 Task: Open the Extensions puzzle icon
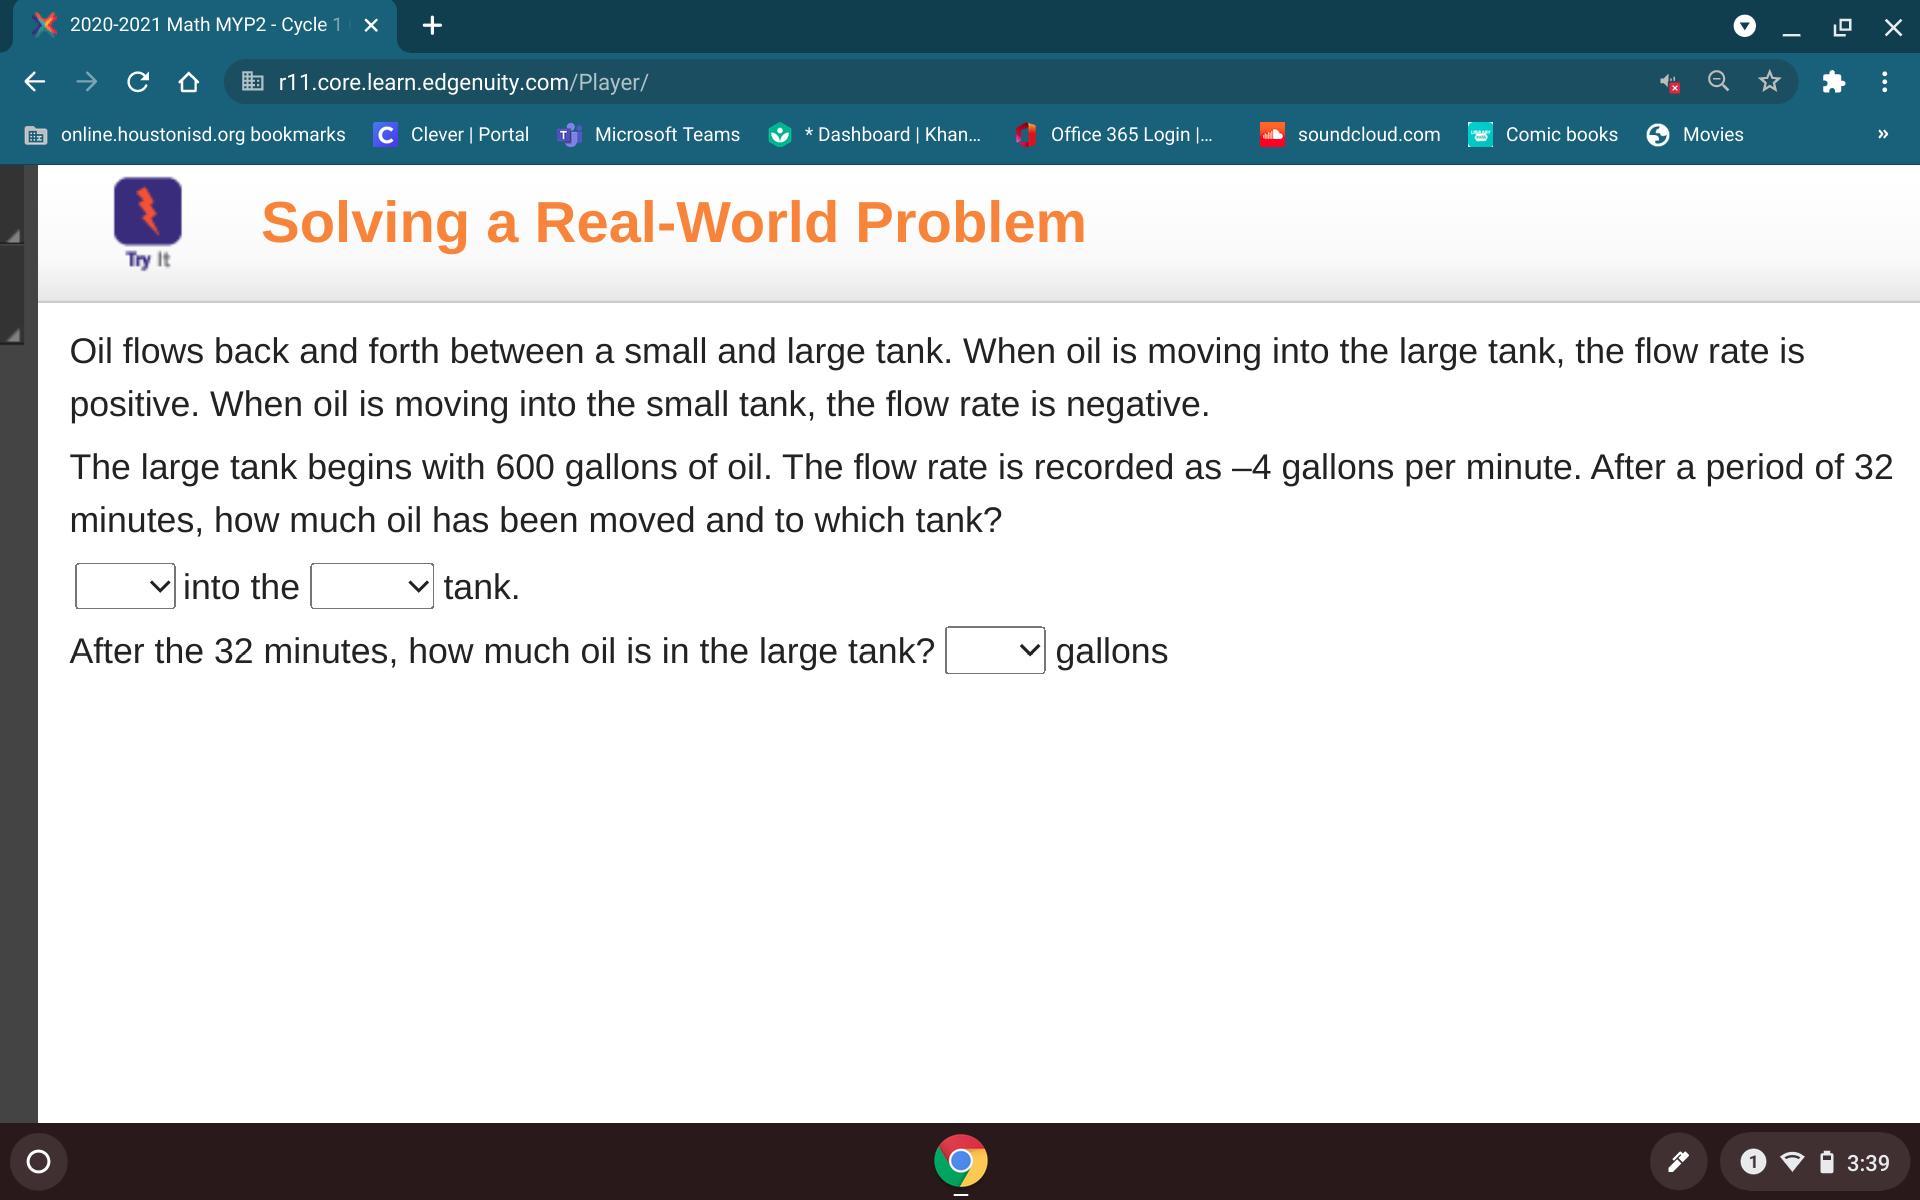click(x=1832, y=82)
